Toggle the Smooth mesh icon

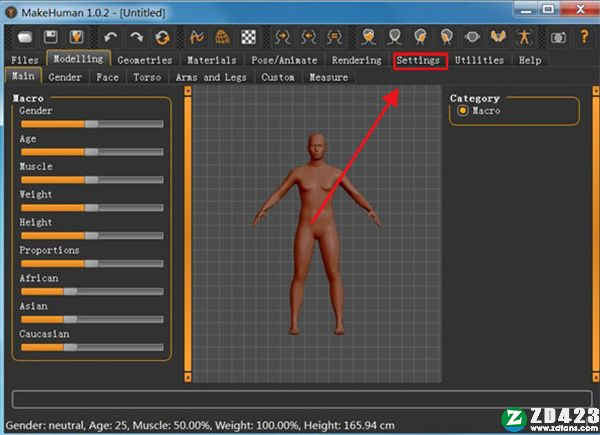[x=197, y=37]
